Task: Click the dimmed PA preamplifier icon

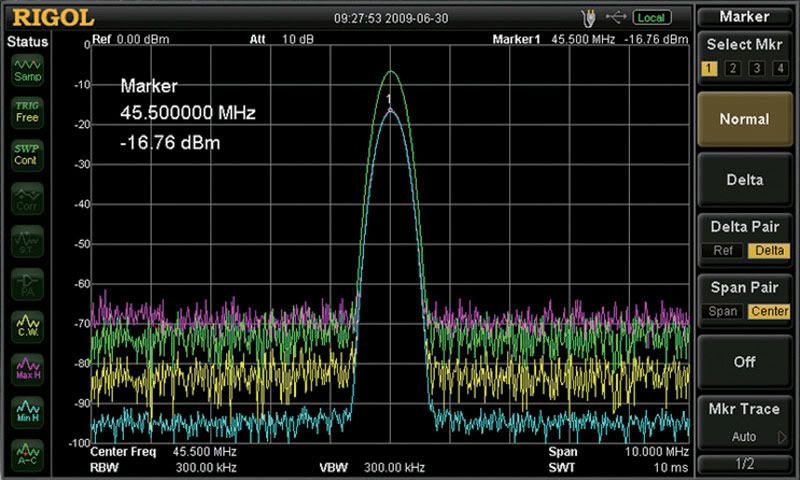Action: coord(28,284)
